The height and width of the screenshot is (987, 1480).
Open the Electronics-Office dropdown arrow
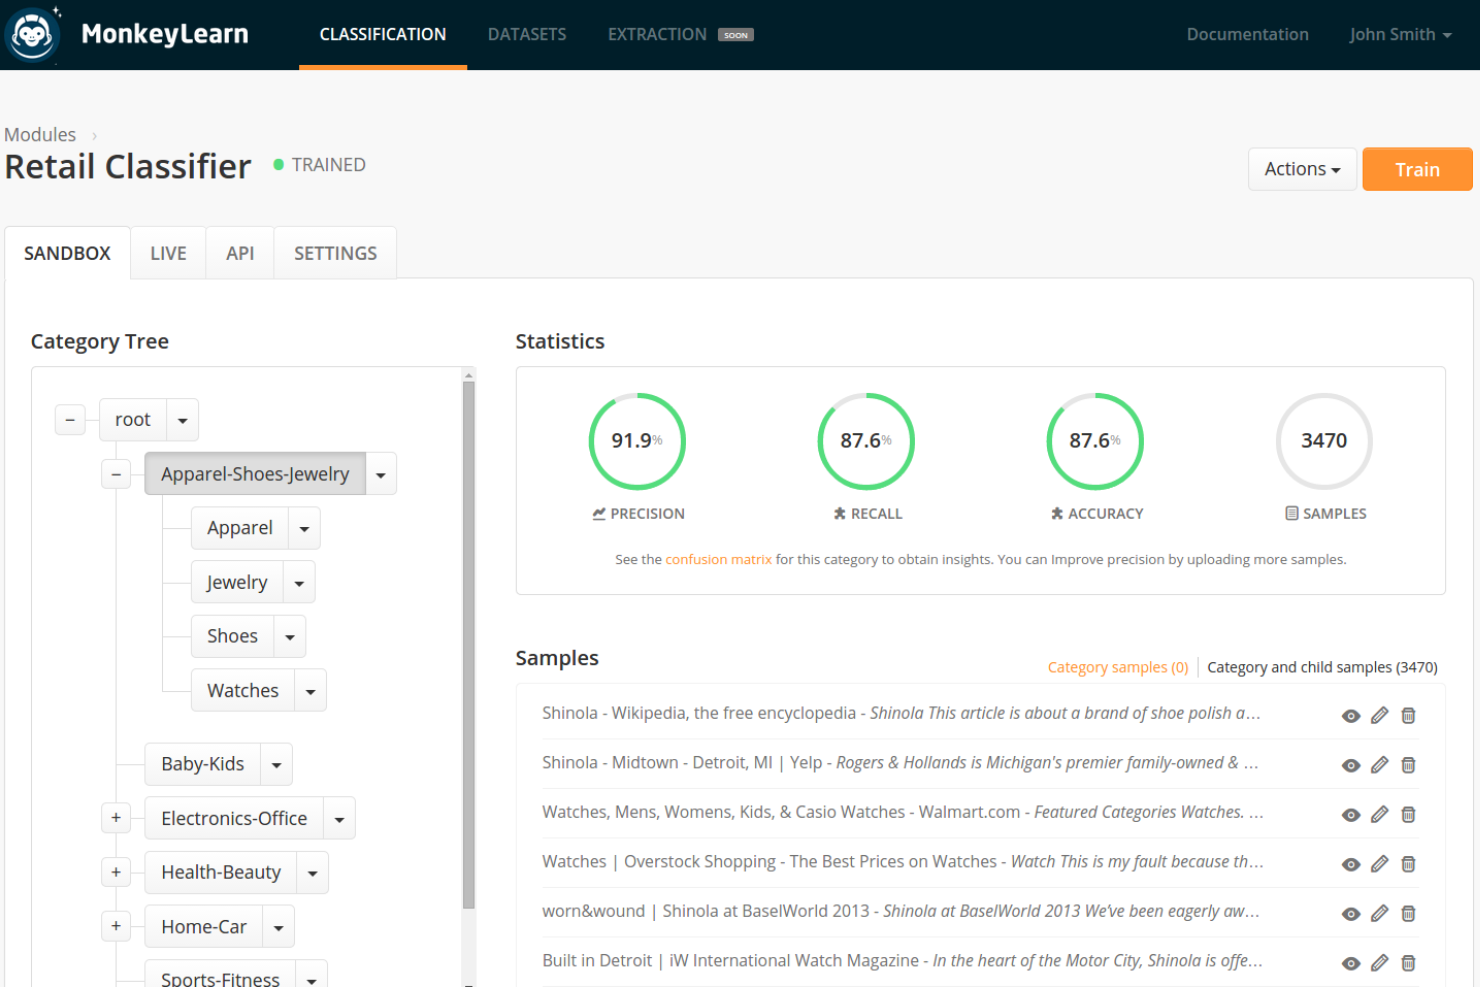339,818
